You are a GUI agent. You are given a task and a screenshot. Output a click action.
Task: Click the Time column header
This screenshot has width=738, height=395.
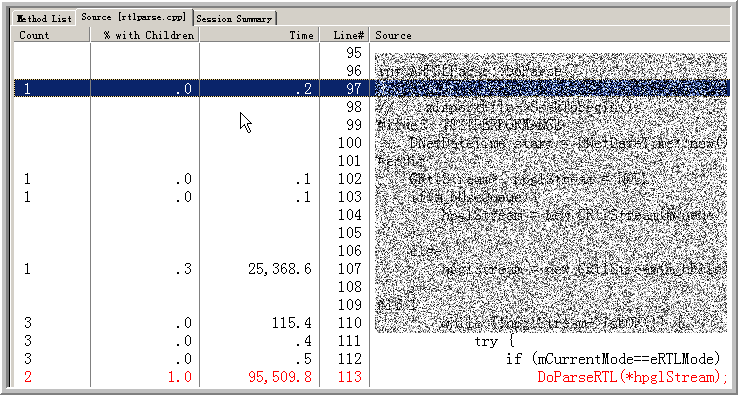[x=259, y=35]
